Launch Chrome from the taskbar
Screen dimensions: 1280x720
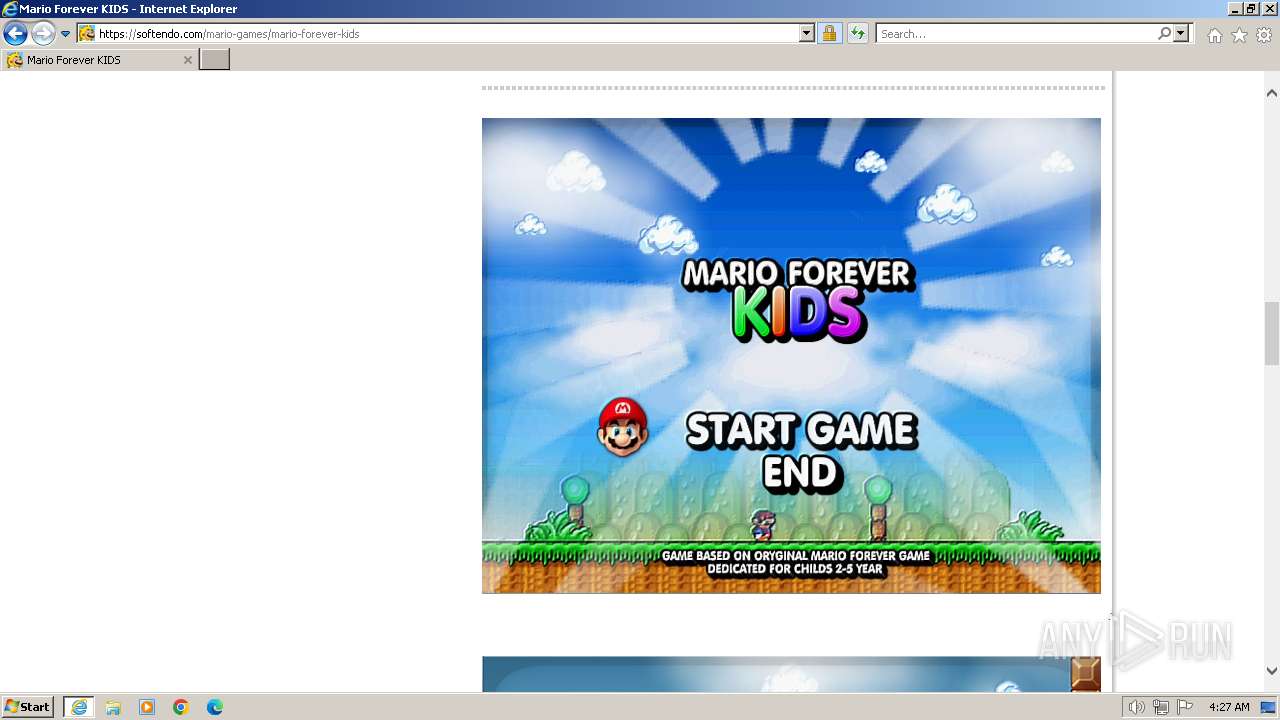[x=181, y=707]
